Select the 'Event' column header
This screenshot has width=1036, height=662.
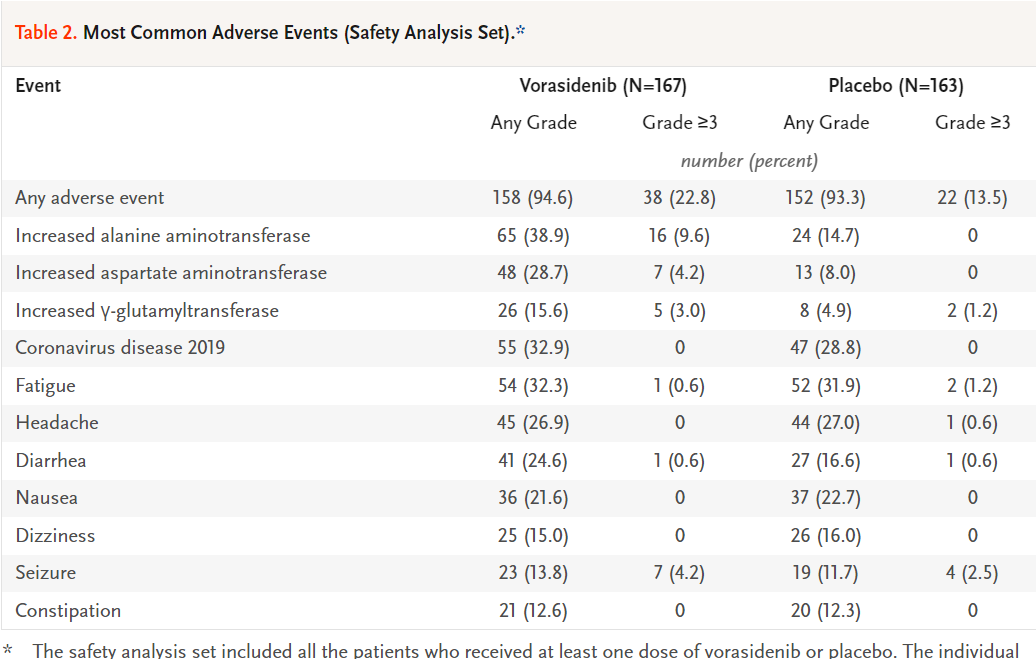point(38,85)
